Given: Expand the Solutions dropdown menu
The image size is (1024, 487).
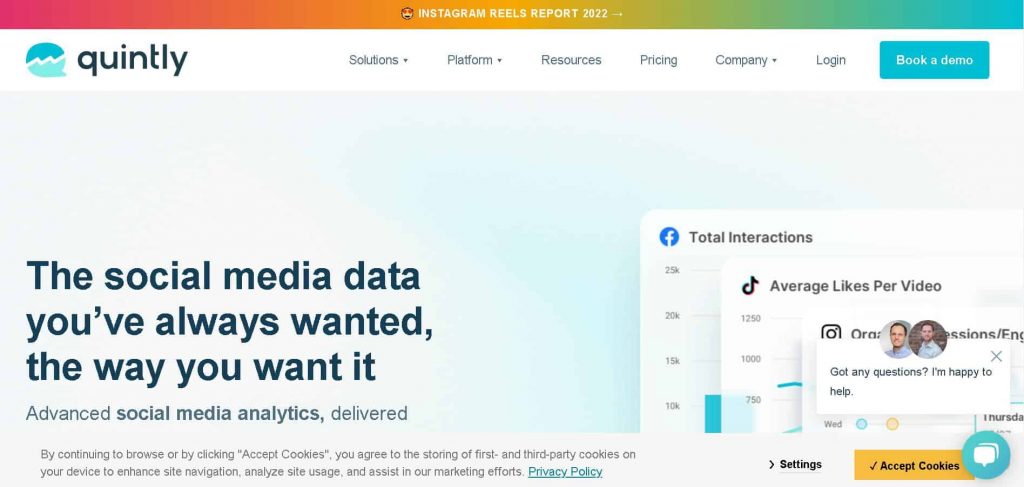Looking at the screenshot, I should [x=378, y=60].
